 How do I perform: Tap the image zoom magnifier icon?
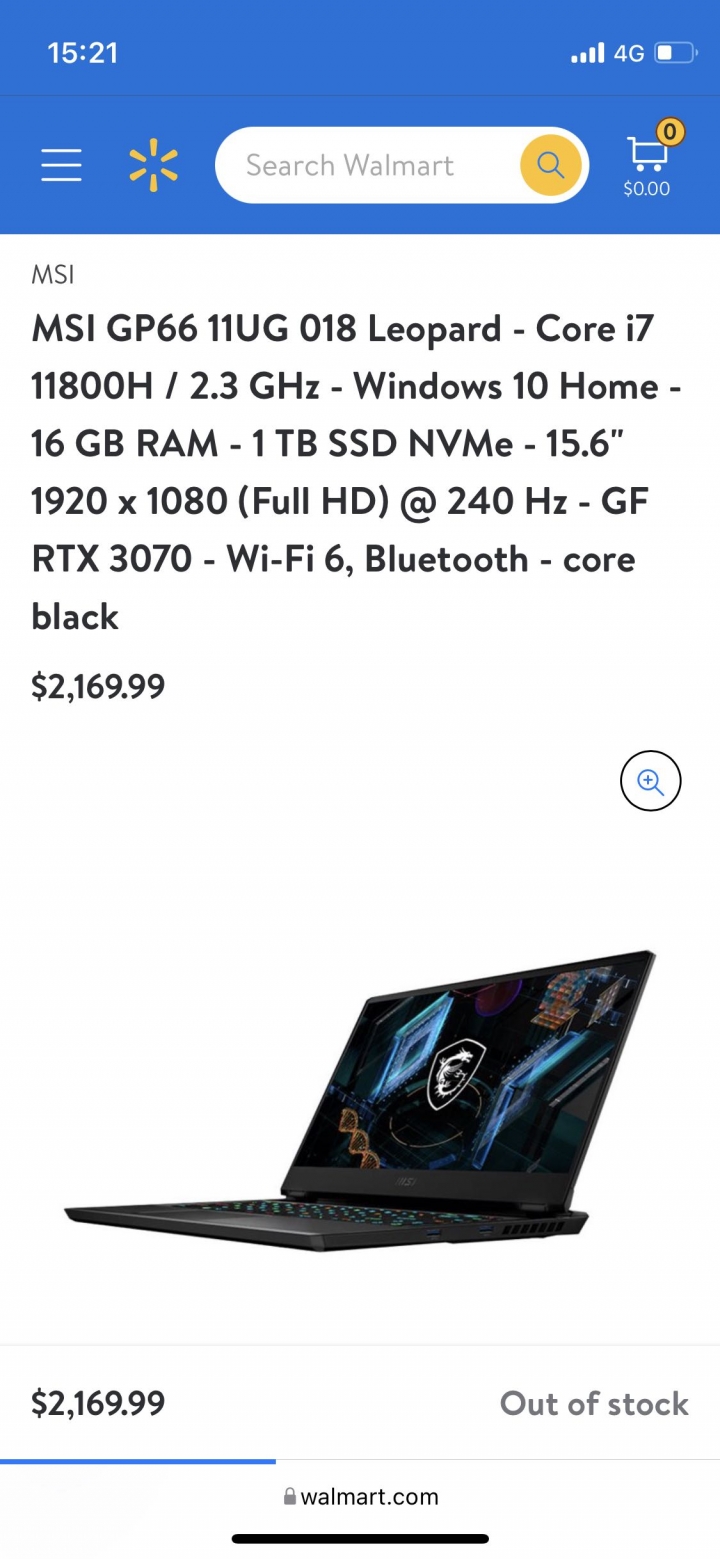tap(651, 781)
